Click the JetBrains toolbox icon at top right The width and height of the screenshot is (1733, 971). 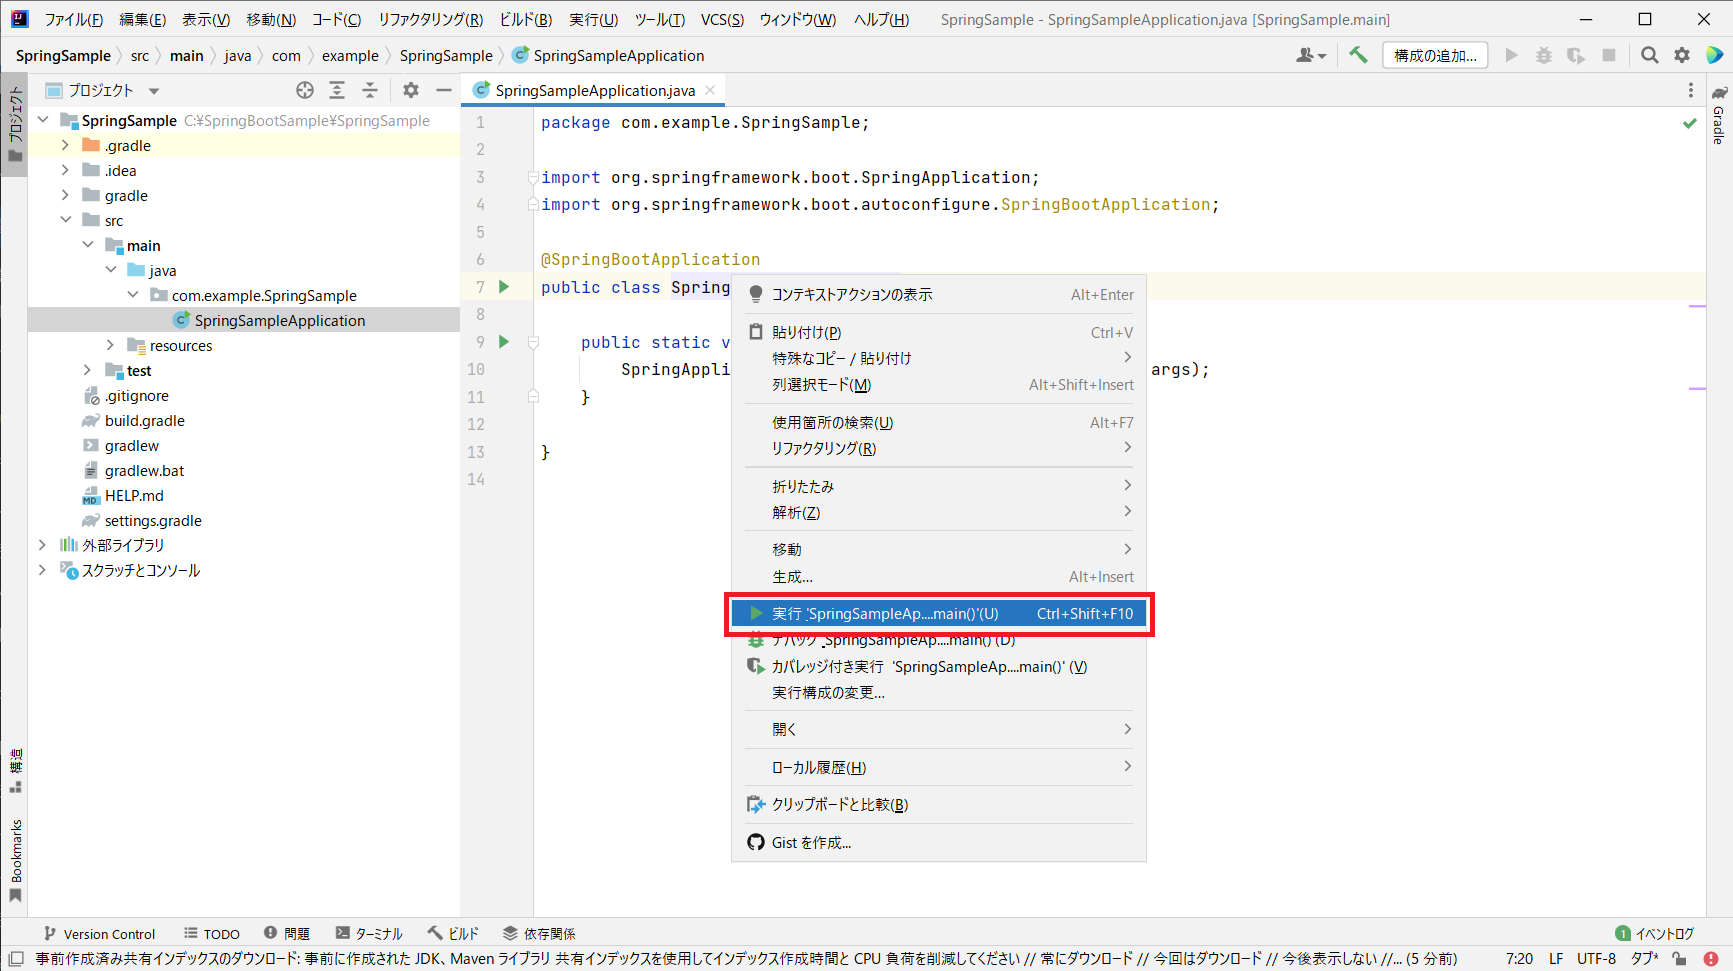(x=1714, y=55)
